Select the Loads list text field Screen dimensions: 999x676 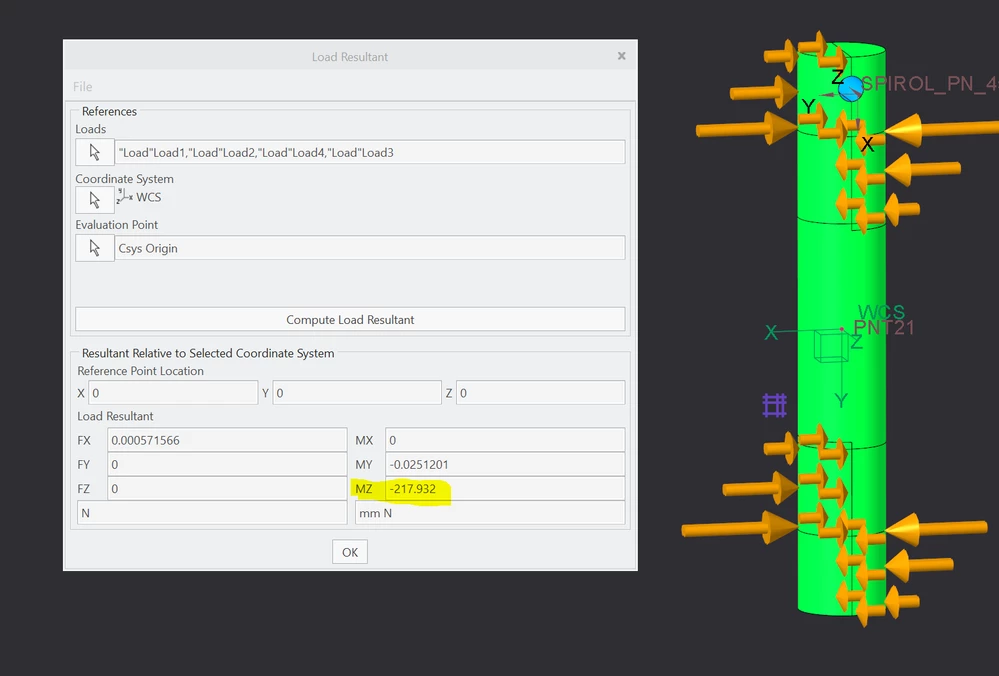click(x=371, y=151)
